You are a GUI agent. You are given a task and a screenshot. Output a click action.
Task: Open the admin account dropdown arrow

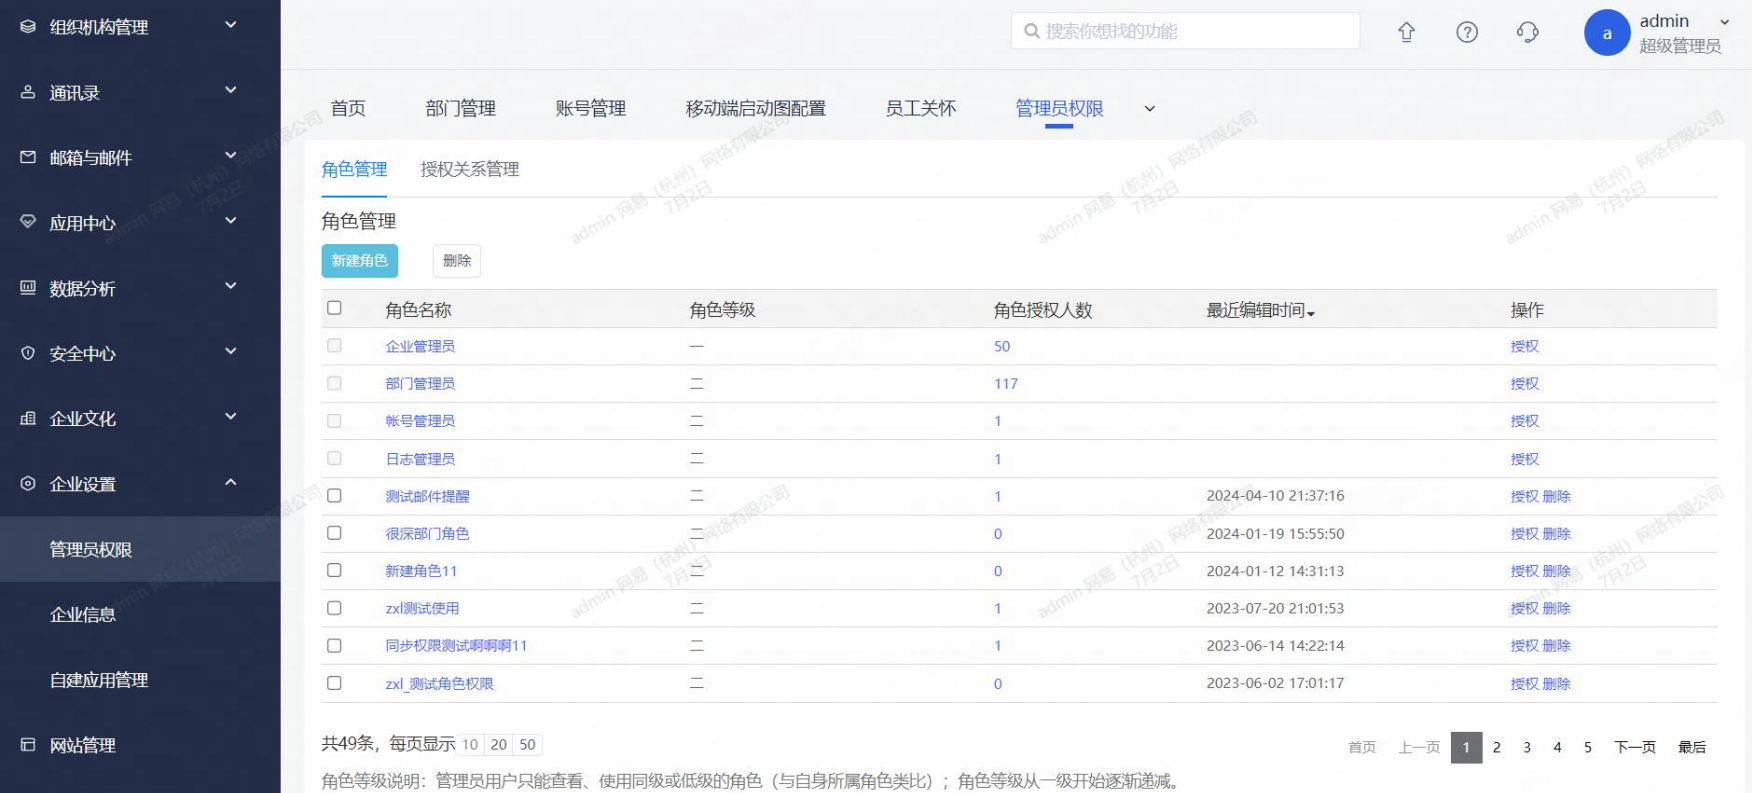pos(1725,22)
